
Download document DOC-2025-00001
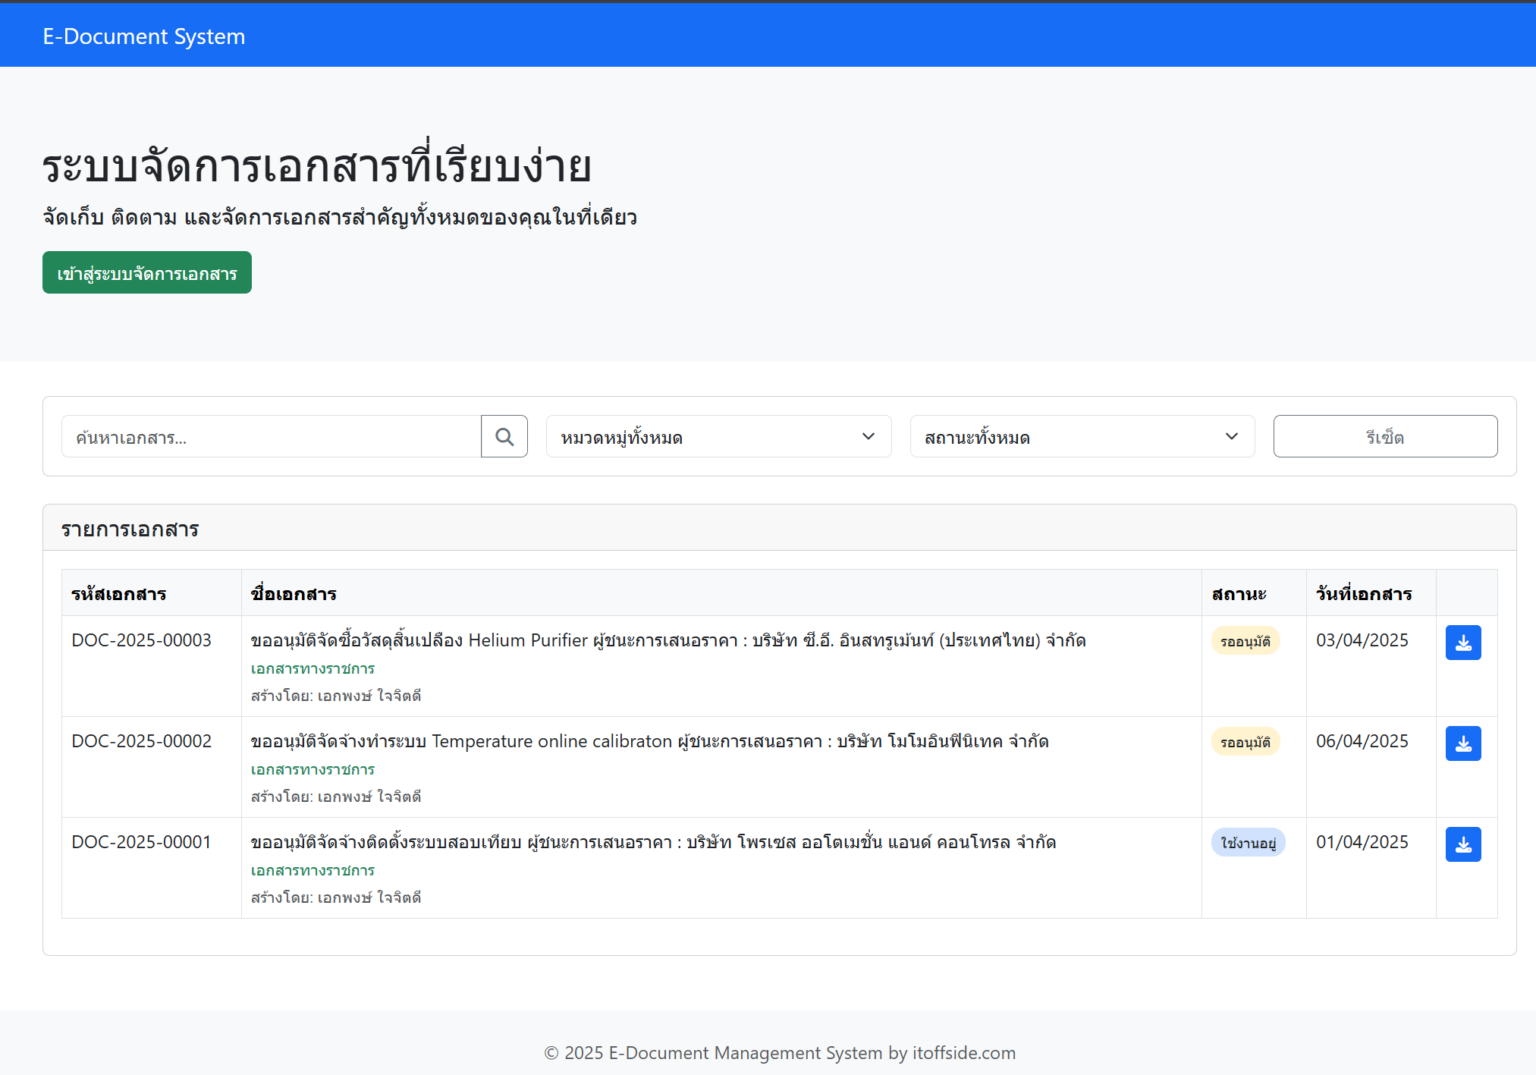pos(1463,844)
